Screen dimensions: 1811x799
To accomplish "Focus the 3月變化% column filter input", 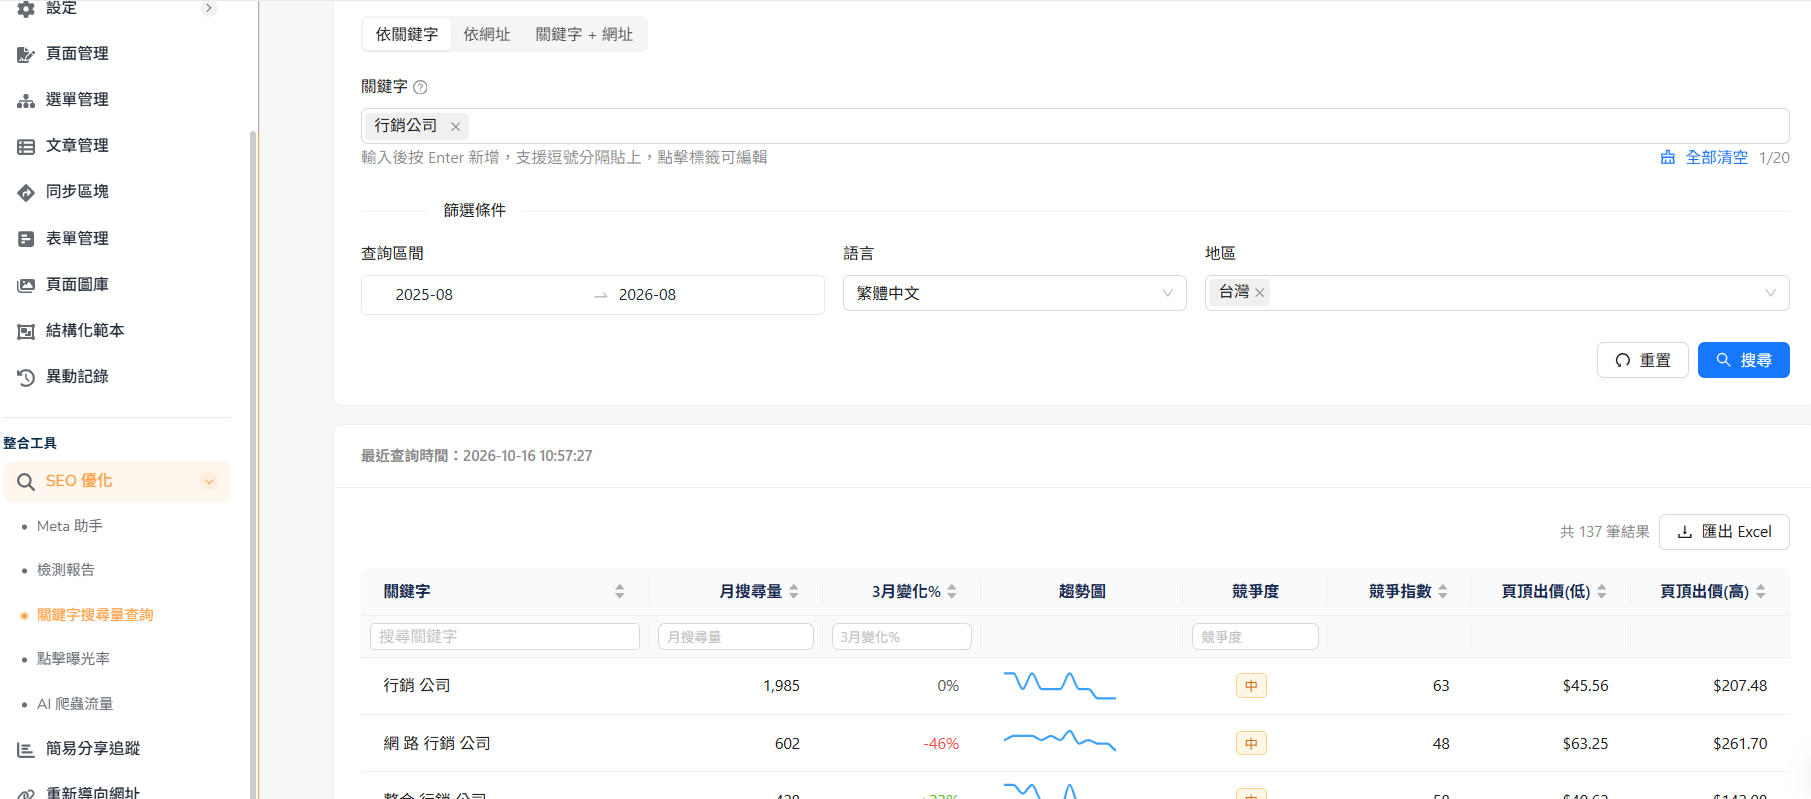I will (x=902, y=637).
